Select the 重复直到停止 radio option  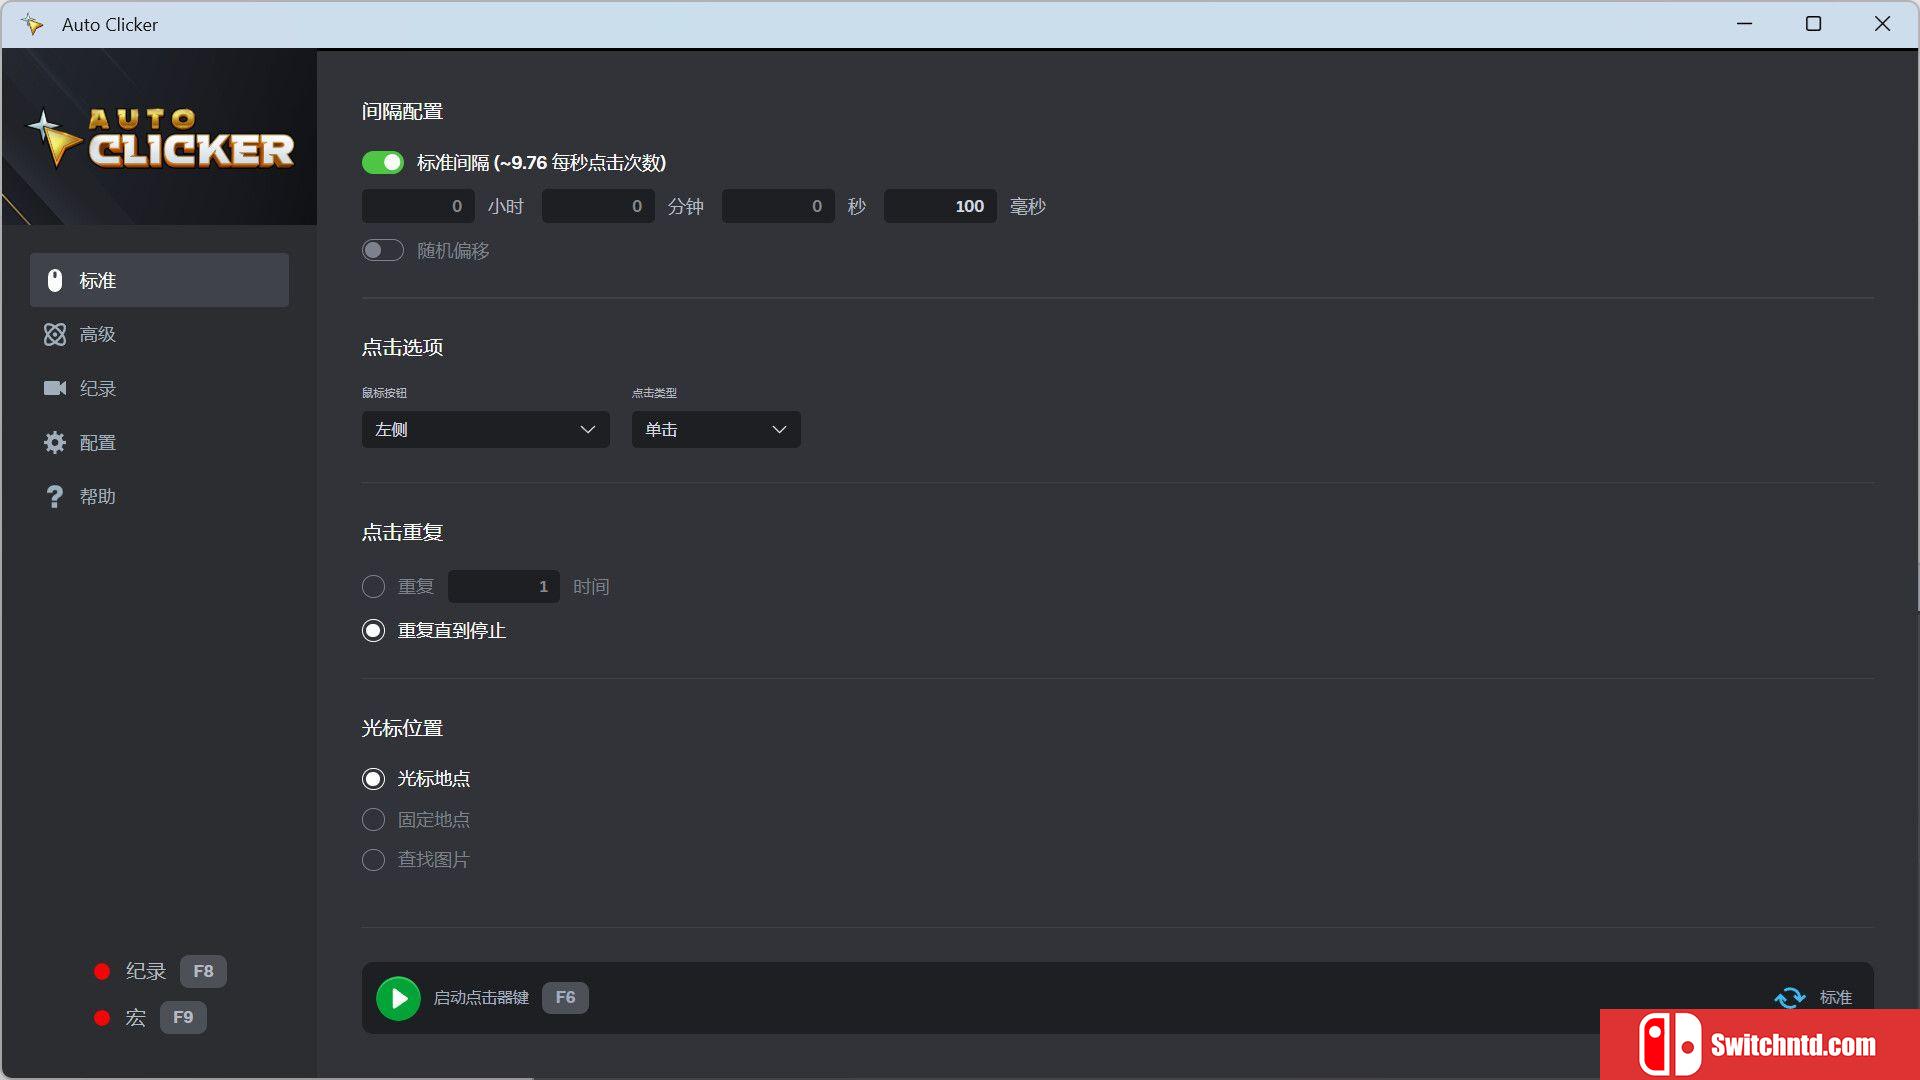373,631
